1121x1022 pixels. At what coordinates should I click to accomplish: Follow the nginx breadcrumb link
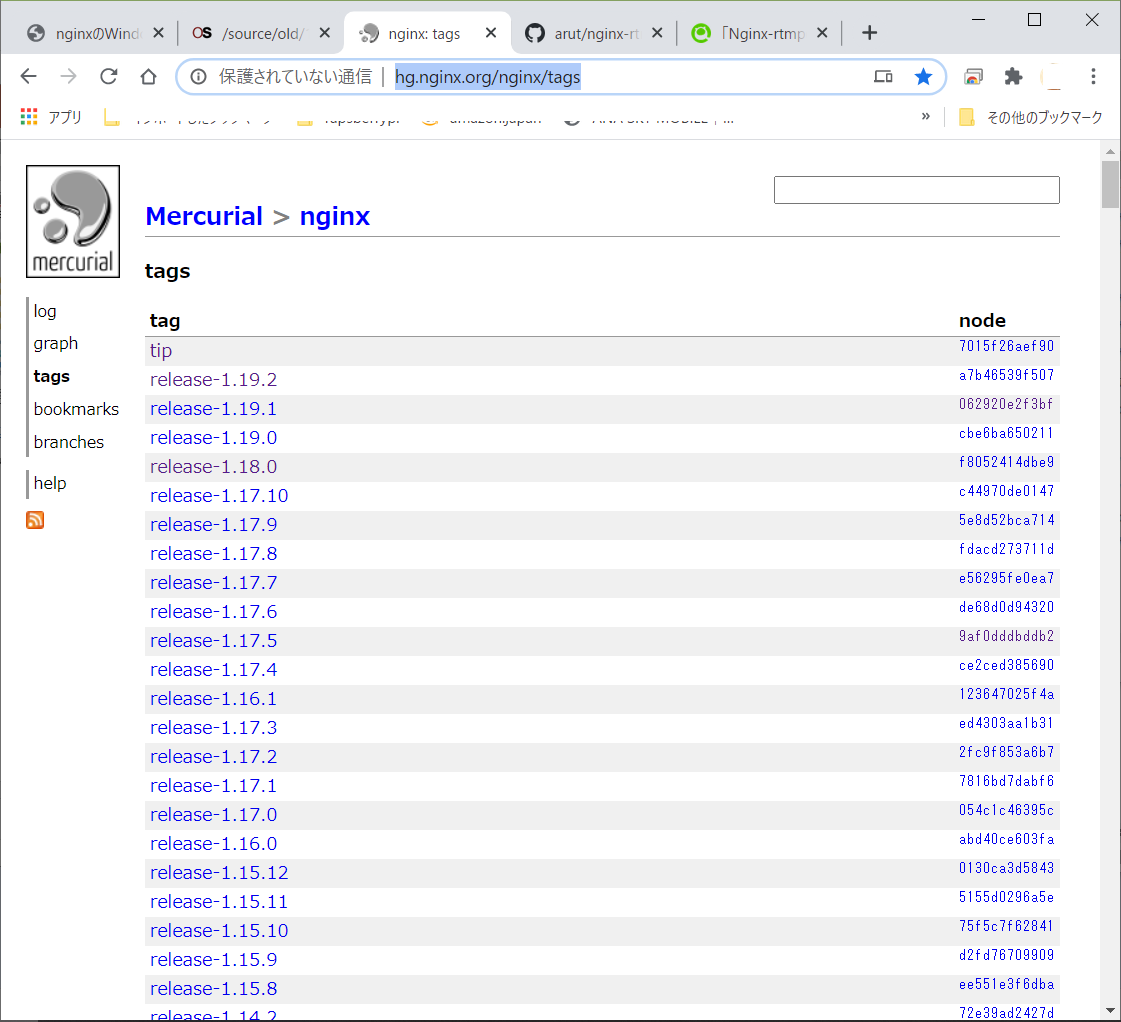click(x=335, y=217)
